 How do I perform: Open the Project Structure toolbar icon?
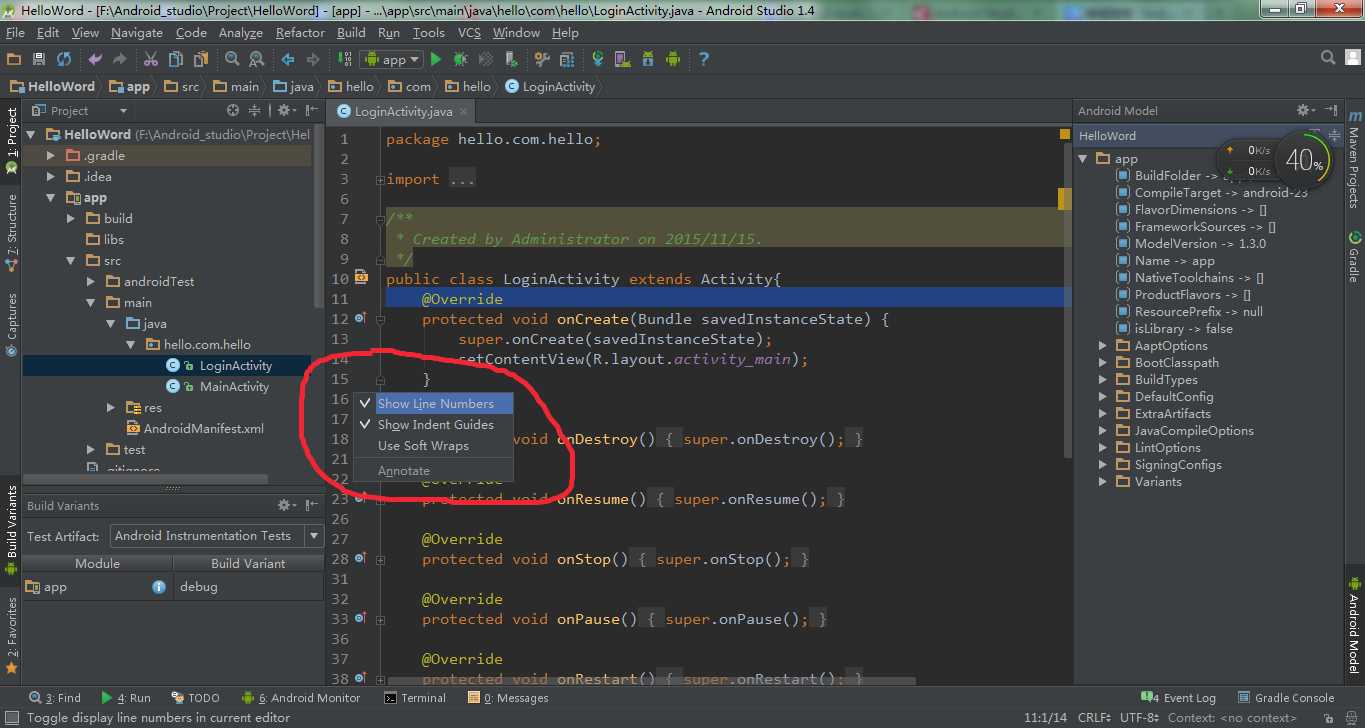pos(567,59)
